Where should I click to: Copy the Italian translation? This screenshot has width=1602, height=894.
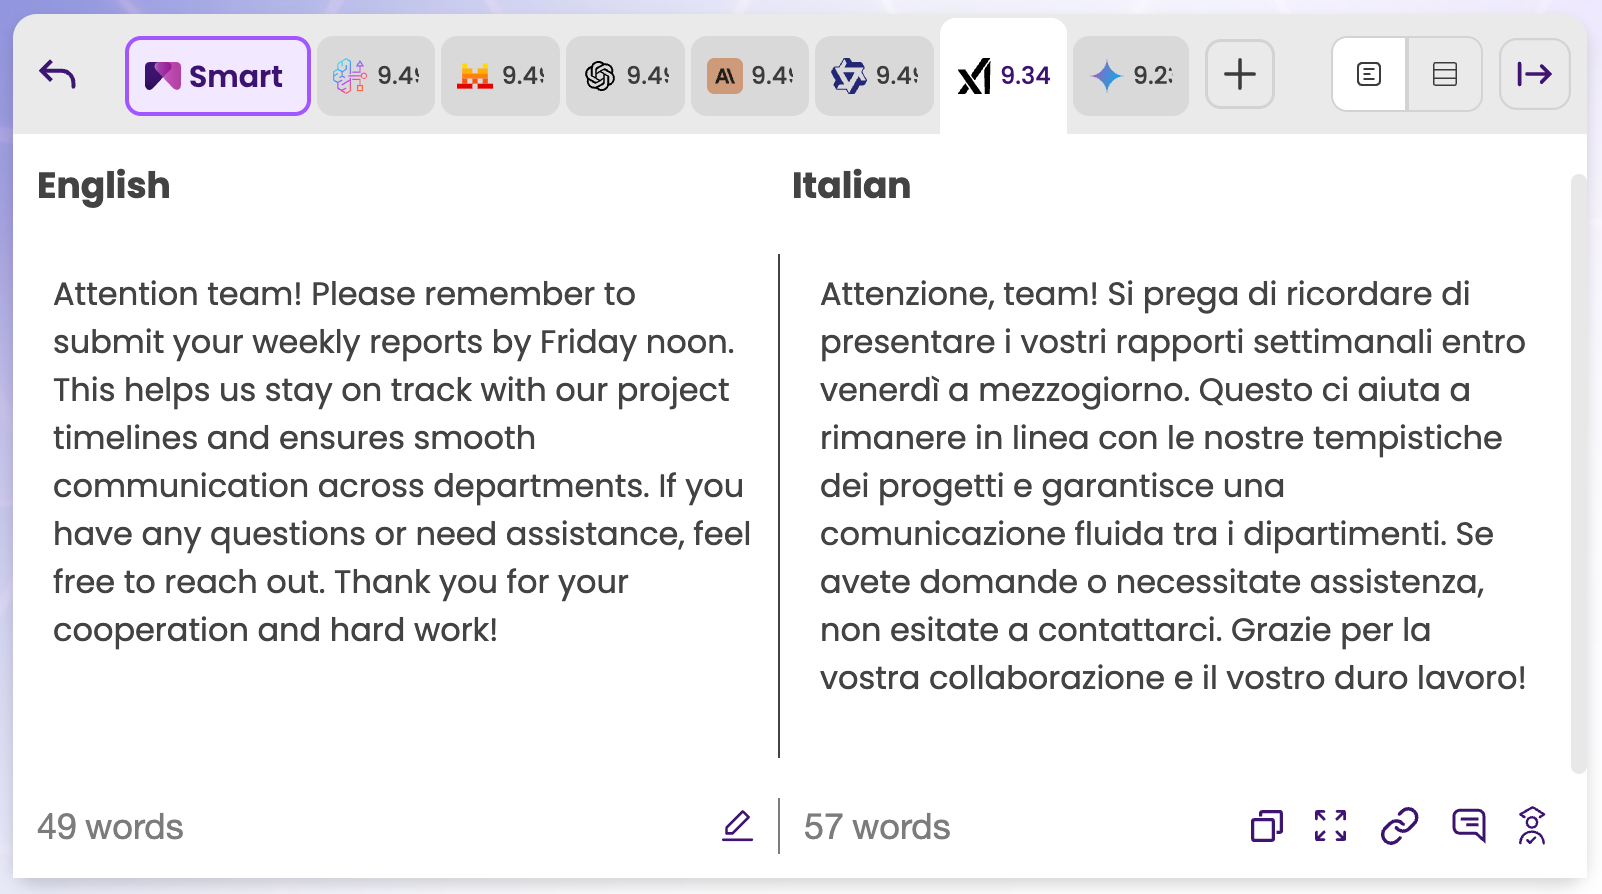(x=1266, y=826)
